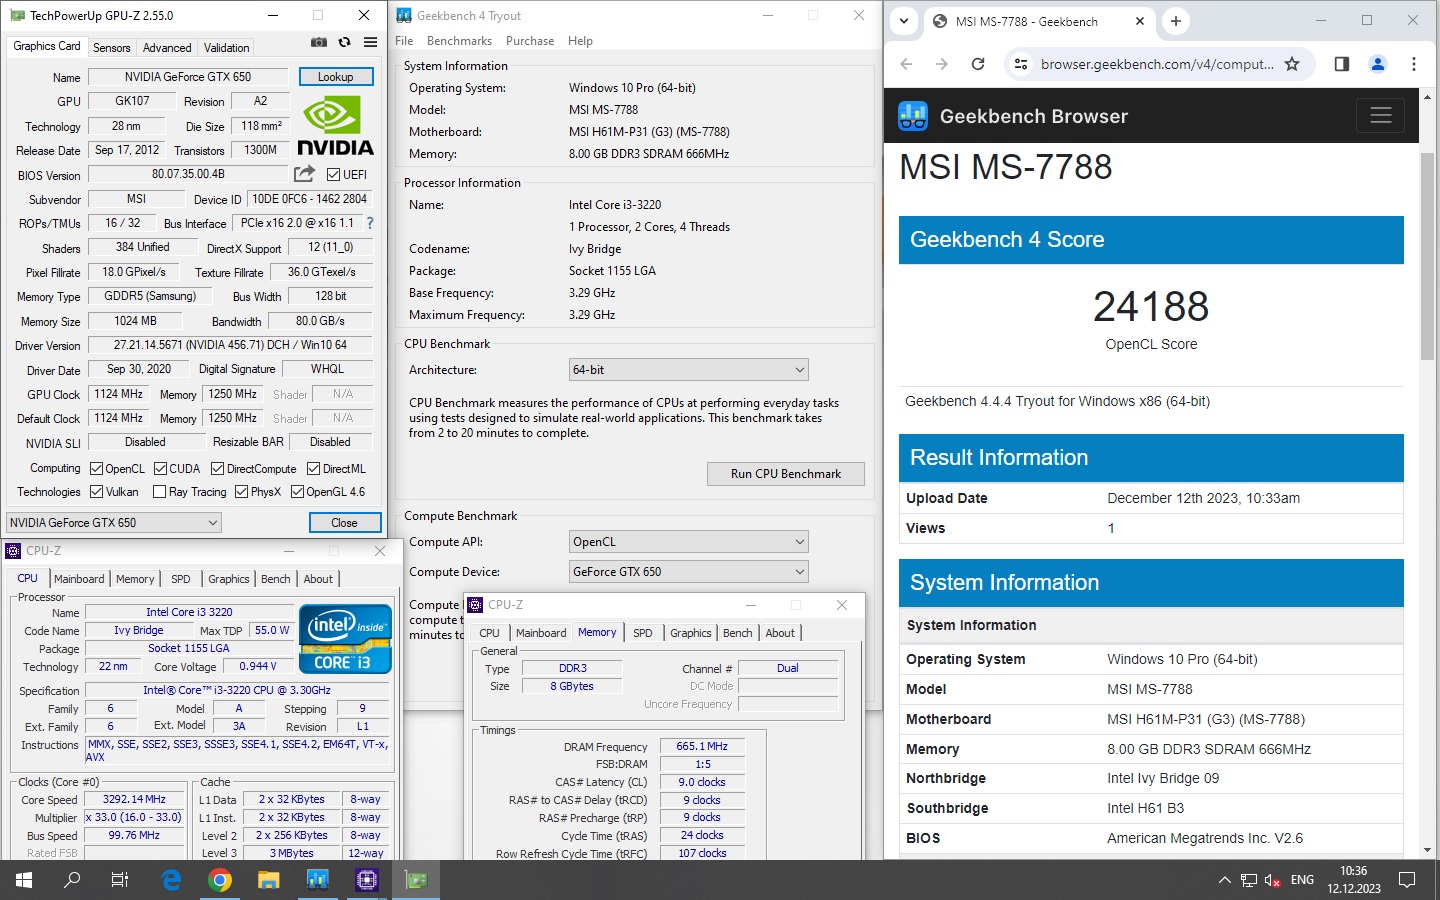Toggle the OpenCL checkbox in GPU-Z

tap(97, 468)
